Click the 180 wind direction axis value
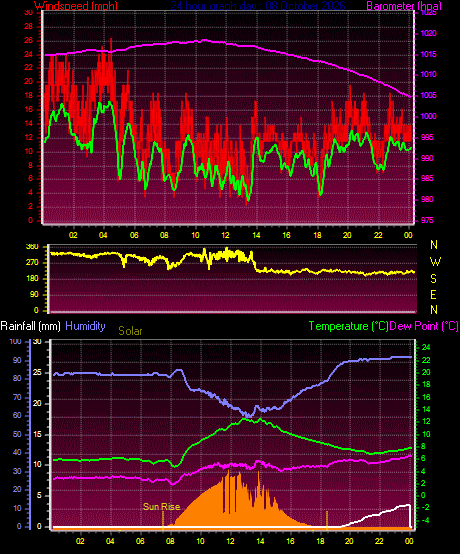 pyautogui.click(x=32, y=279)
